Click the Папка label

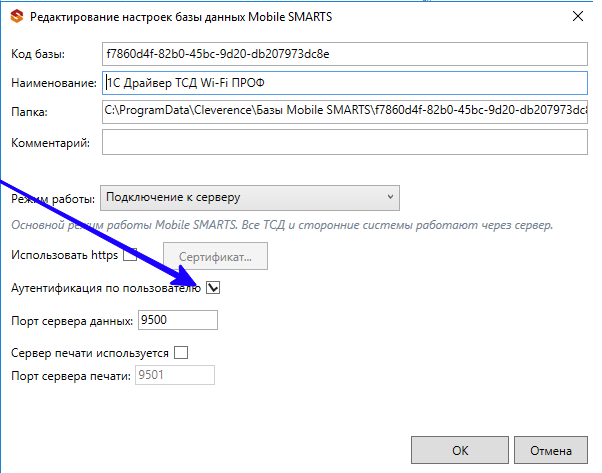pyautogui.click(x=29, y=112)
